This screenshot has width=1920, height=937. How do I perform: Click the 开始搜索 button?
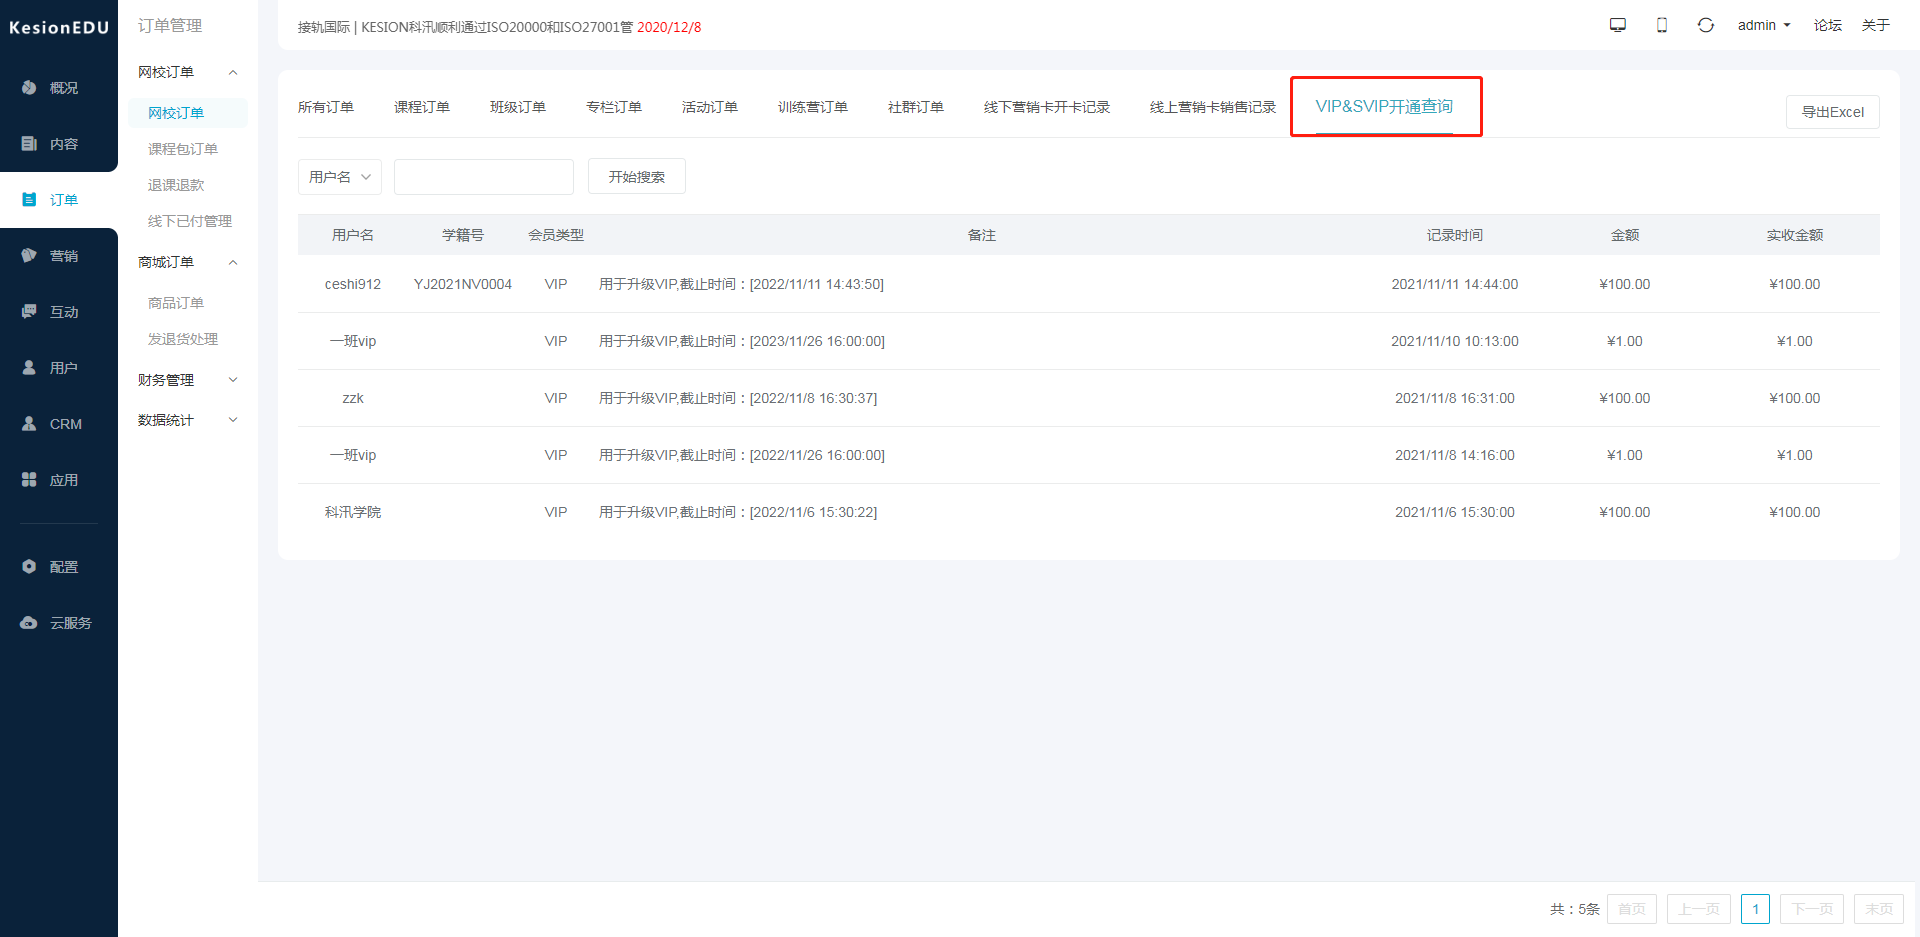(637, 177)
